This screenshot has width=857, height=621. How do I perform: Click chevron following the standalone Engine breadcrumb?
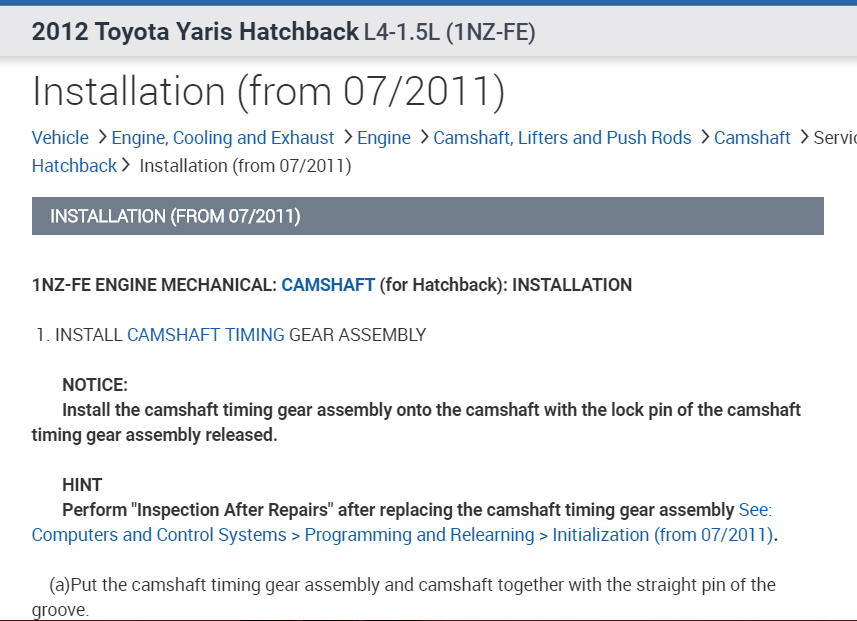(422, 138)
